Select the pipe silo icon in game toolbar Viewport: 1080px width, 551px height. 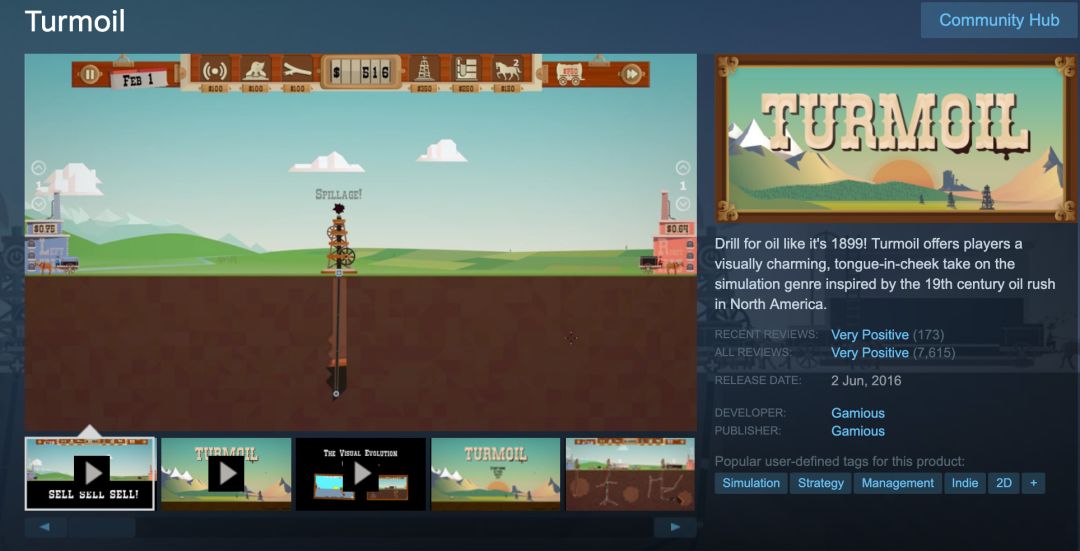pos(466,70)
